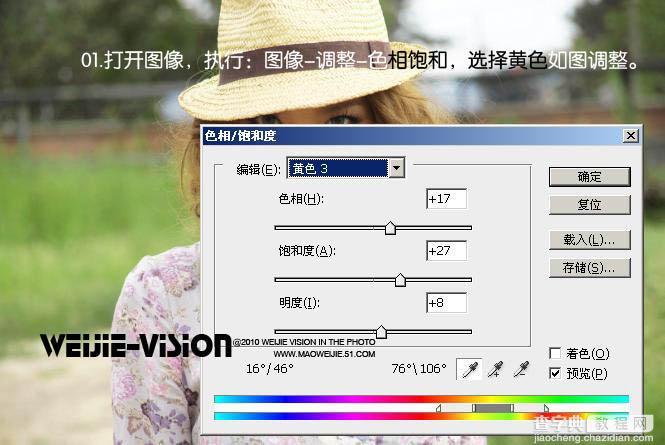Click the leftmost falloff marker on color strip
The height and width of the screenshot is (445, 665).
(439, 408)
